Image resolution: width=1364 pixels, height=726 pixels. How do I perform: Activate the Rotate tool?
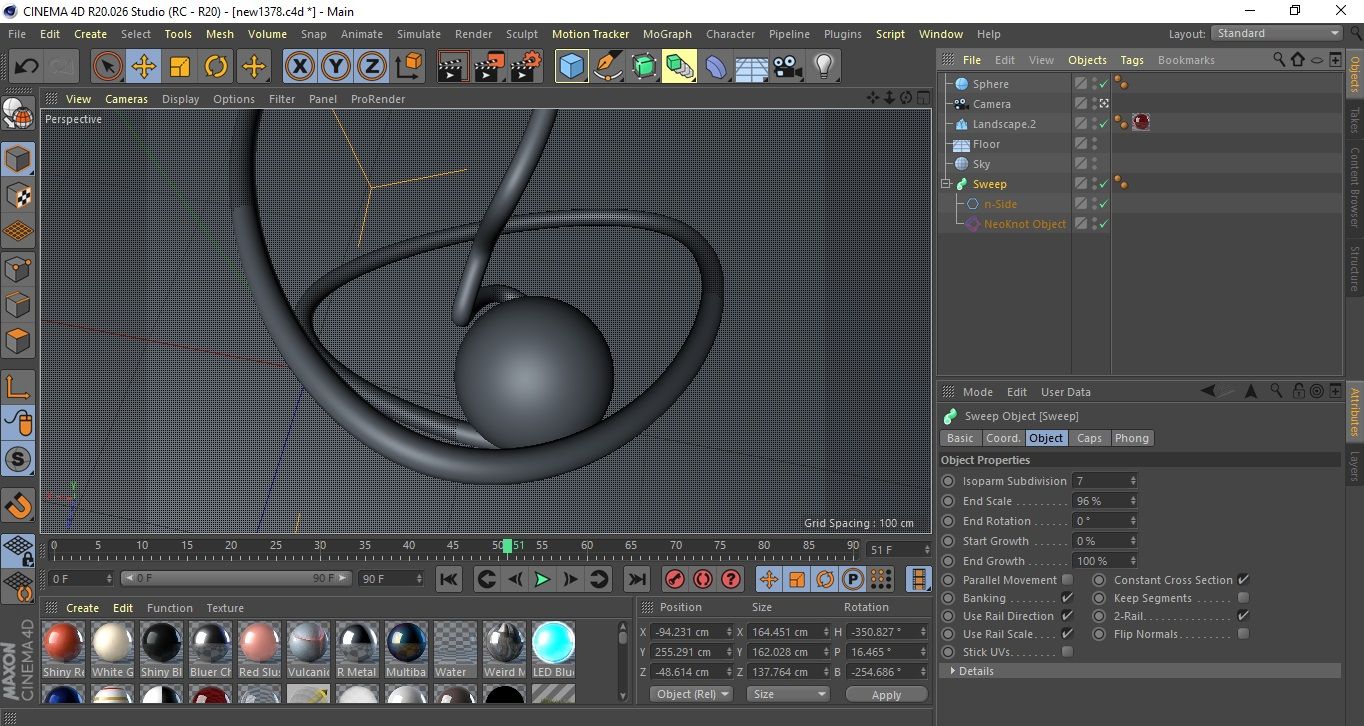coord(216,67)
